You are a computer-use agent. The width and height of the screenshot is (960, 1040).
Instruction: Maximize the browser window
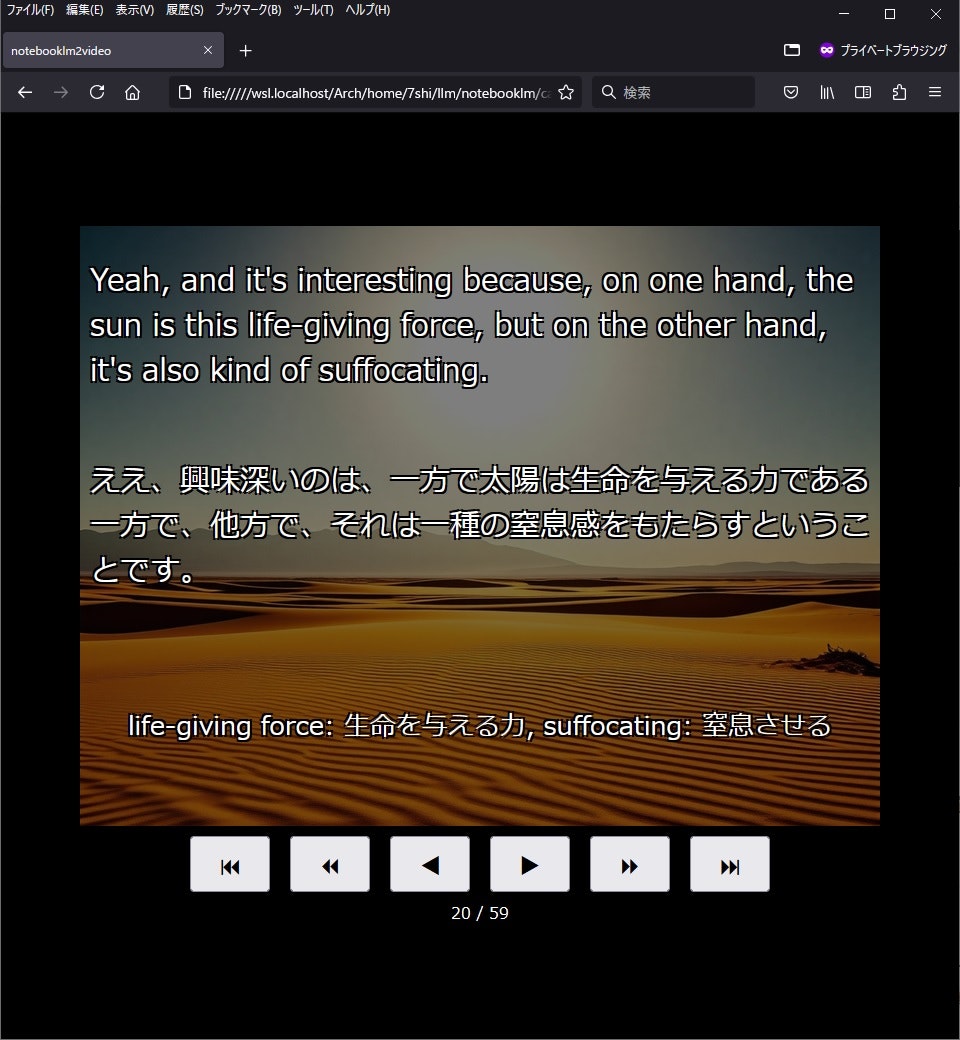coord(890,13)
